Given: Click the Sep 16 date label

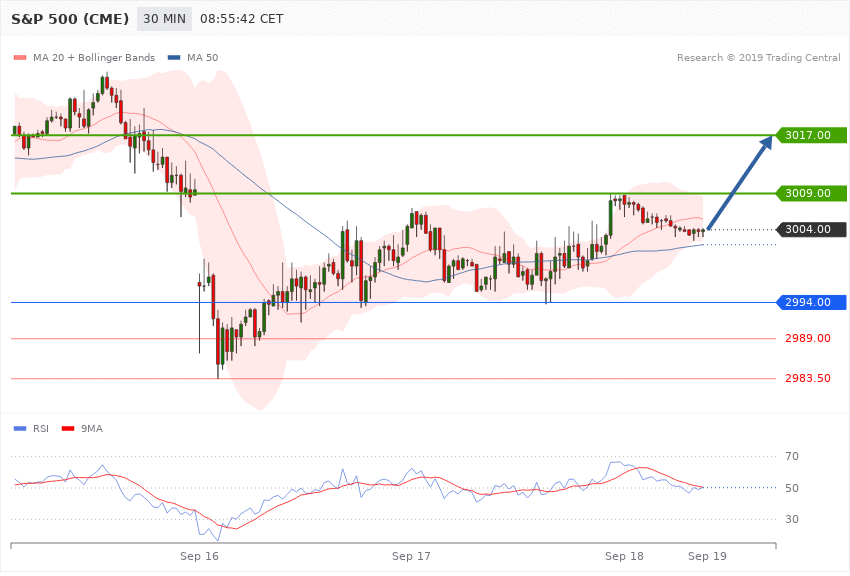Looking at the screenshot, I should (x=199, y=556).
